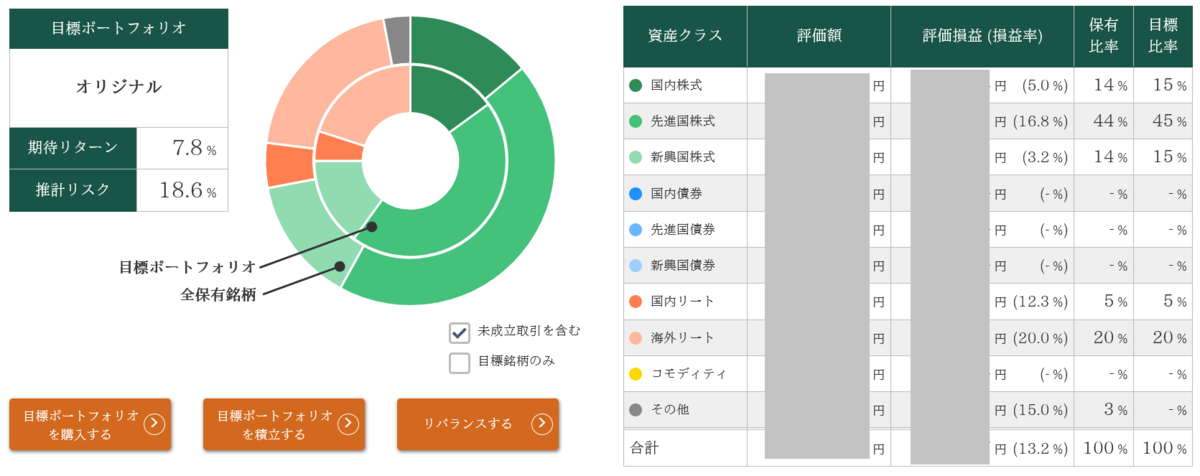Click the 目標ポートフォリオを購入する button

(x=90, y=424)
